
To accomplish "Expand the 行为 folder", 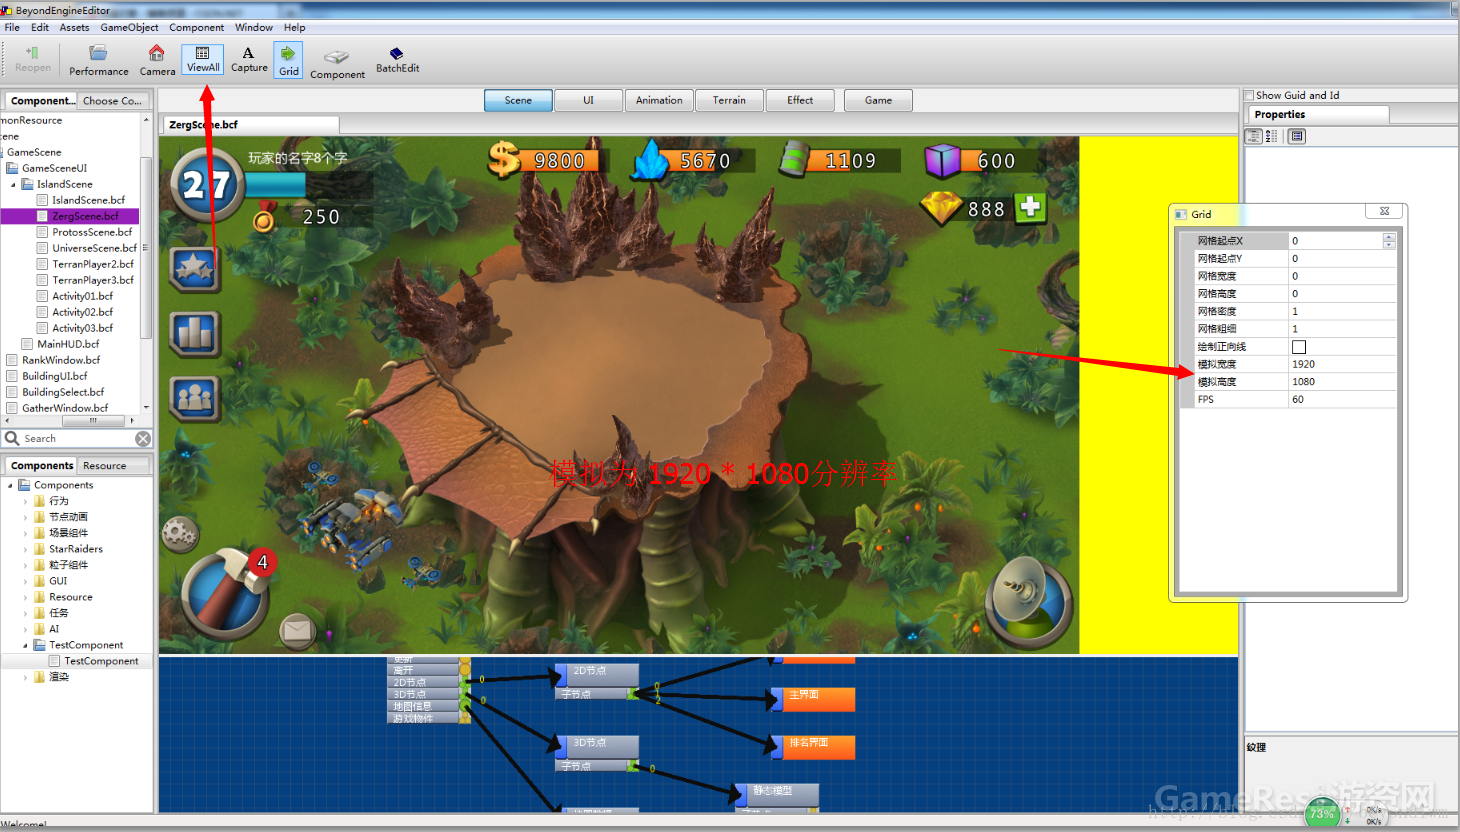I will tap(26, 501).
